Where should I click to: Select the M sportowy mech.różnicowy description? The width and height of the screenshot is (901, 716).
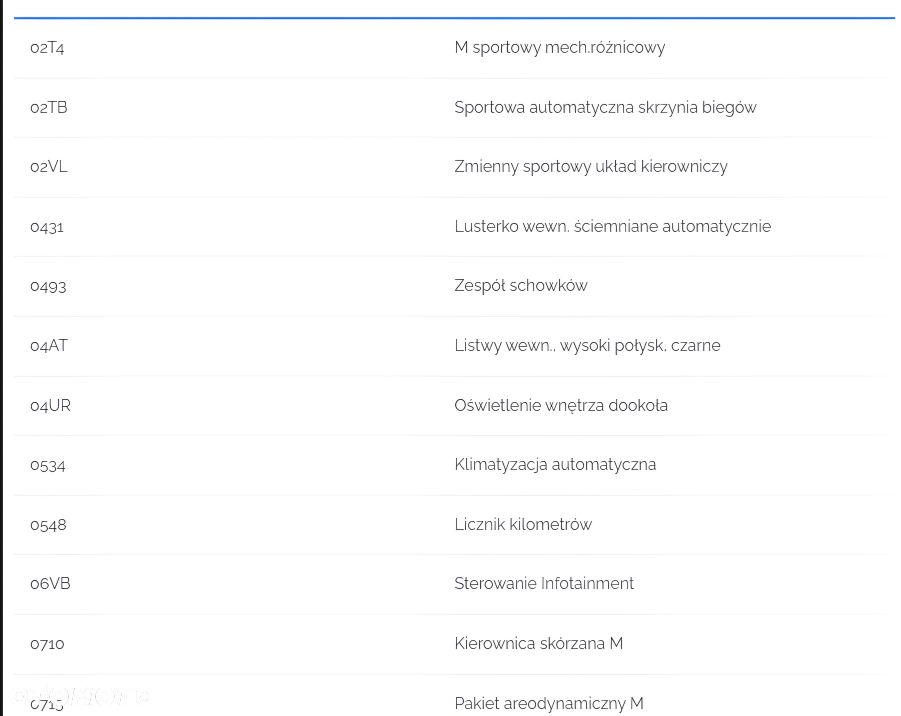tap(559, 48)
